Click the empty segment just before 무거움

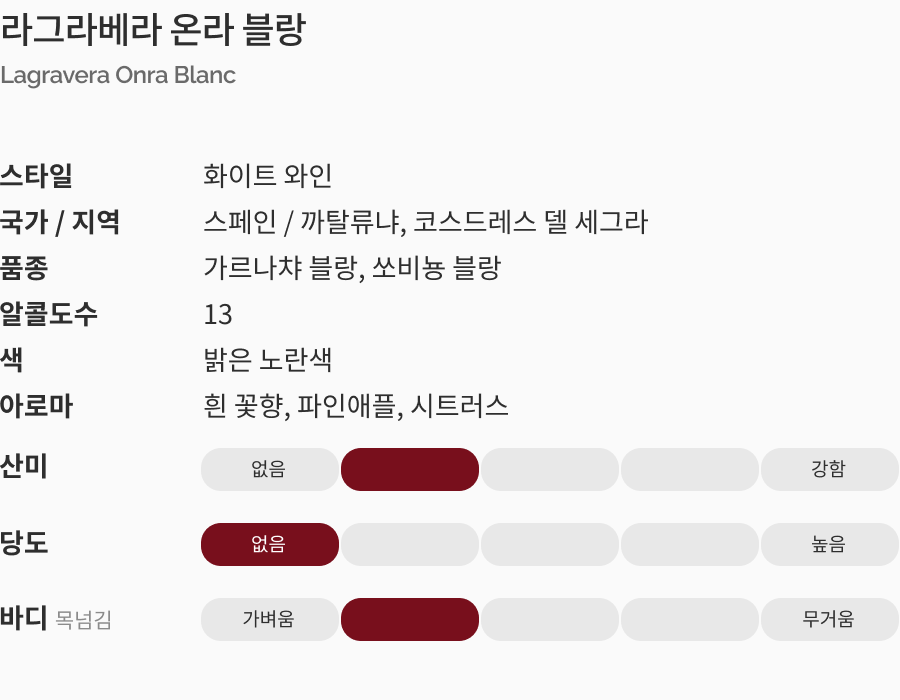pos(690,620)
